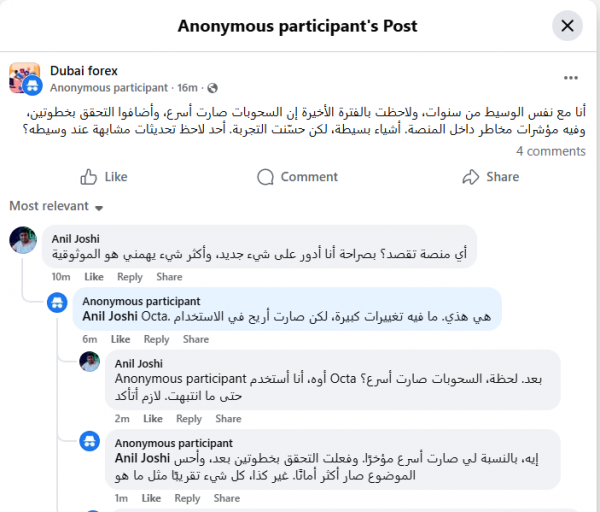Click the thumbs-up Like icon on post
This screenshot has width=600, height=512.
click(x=88, y=177)
